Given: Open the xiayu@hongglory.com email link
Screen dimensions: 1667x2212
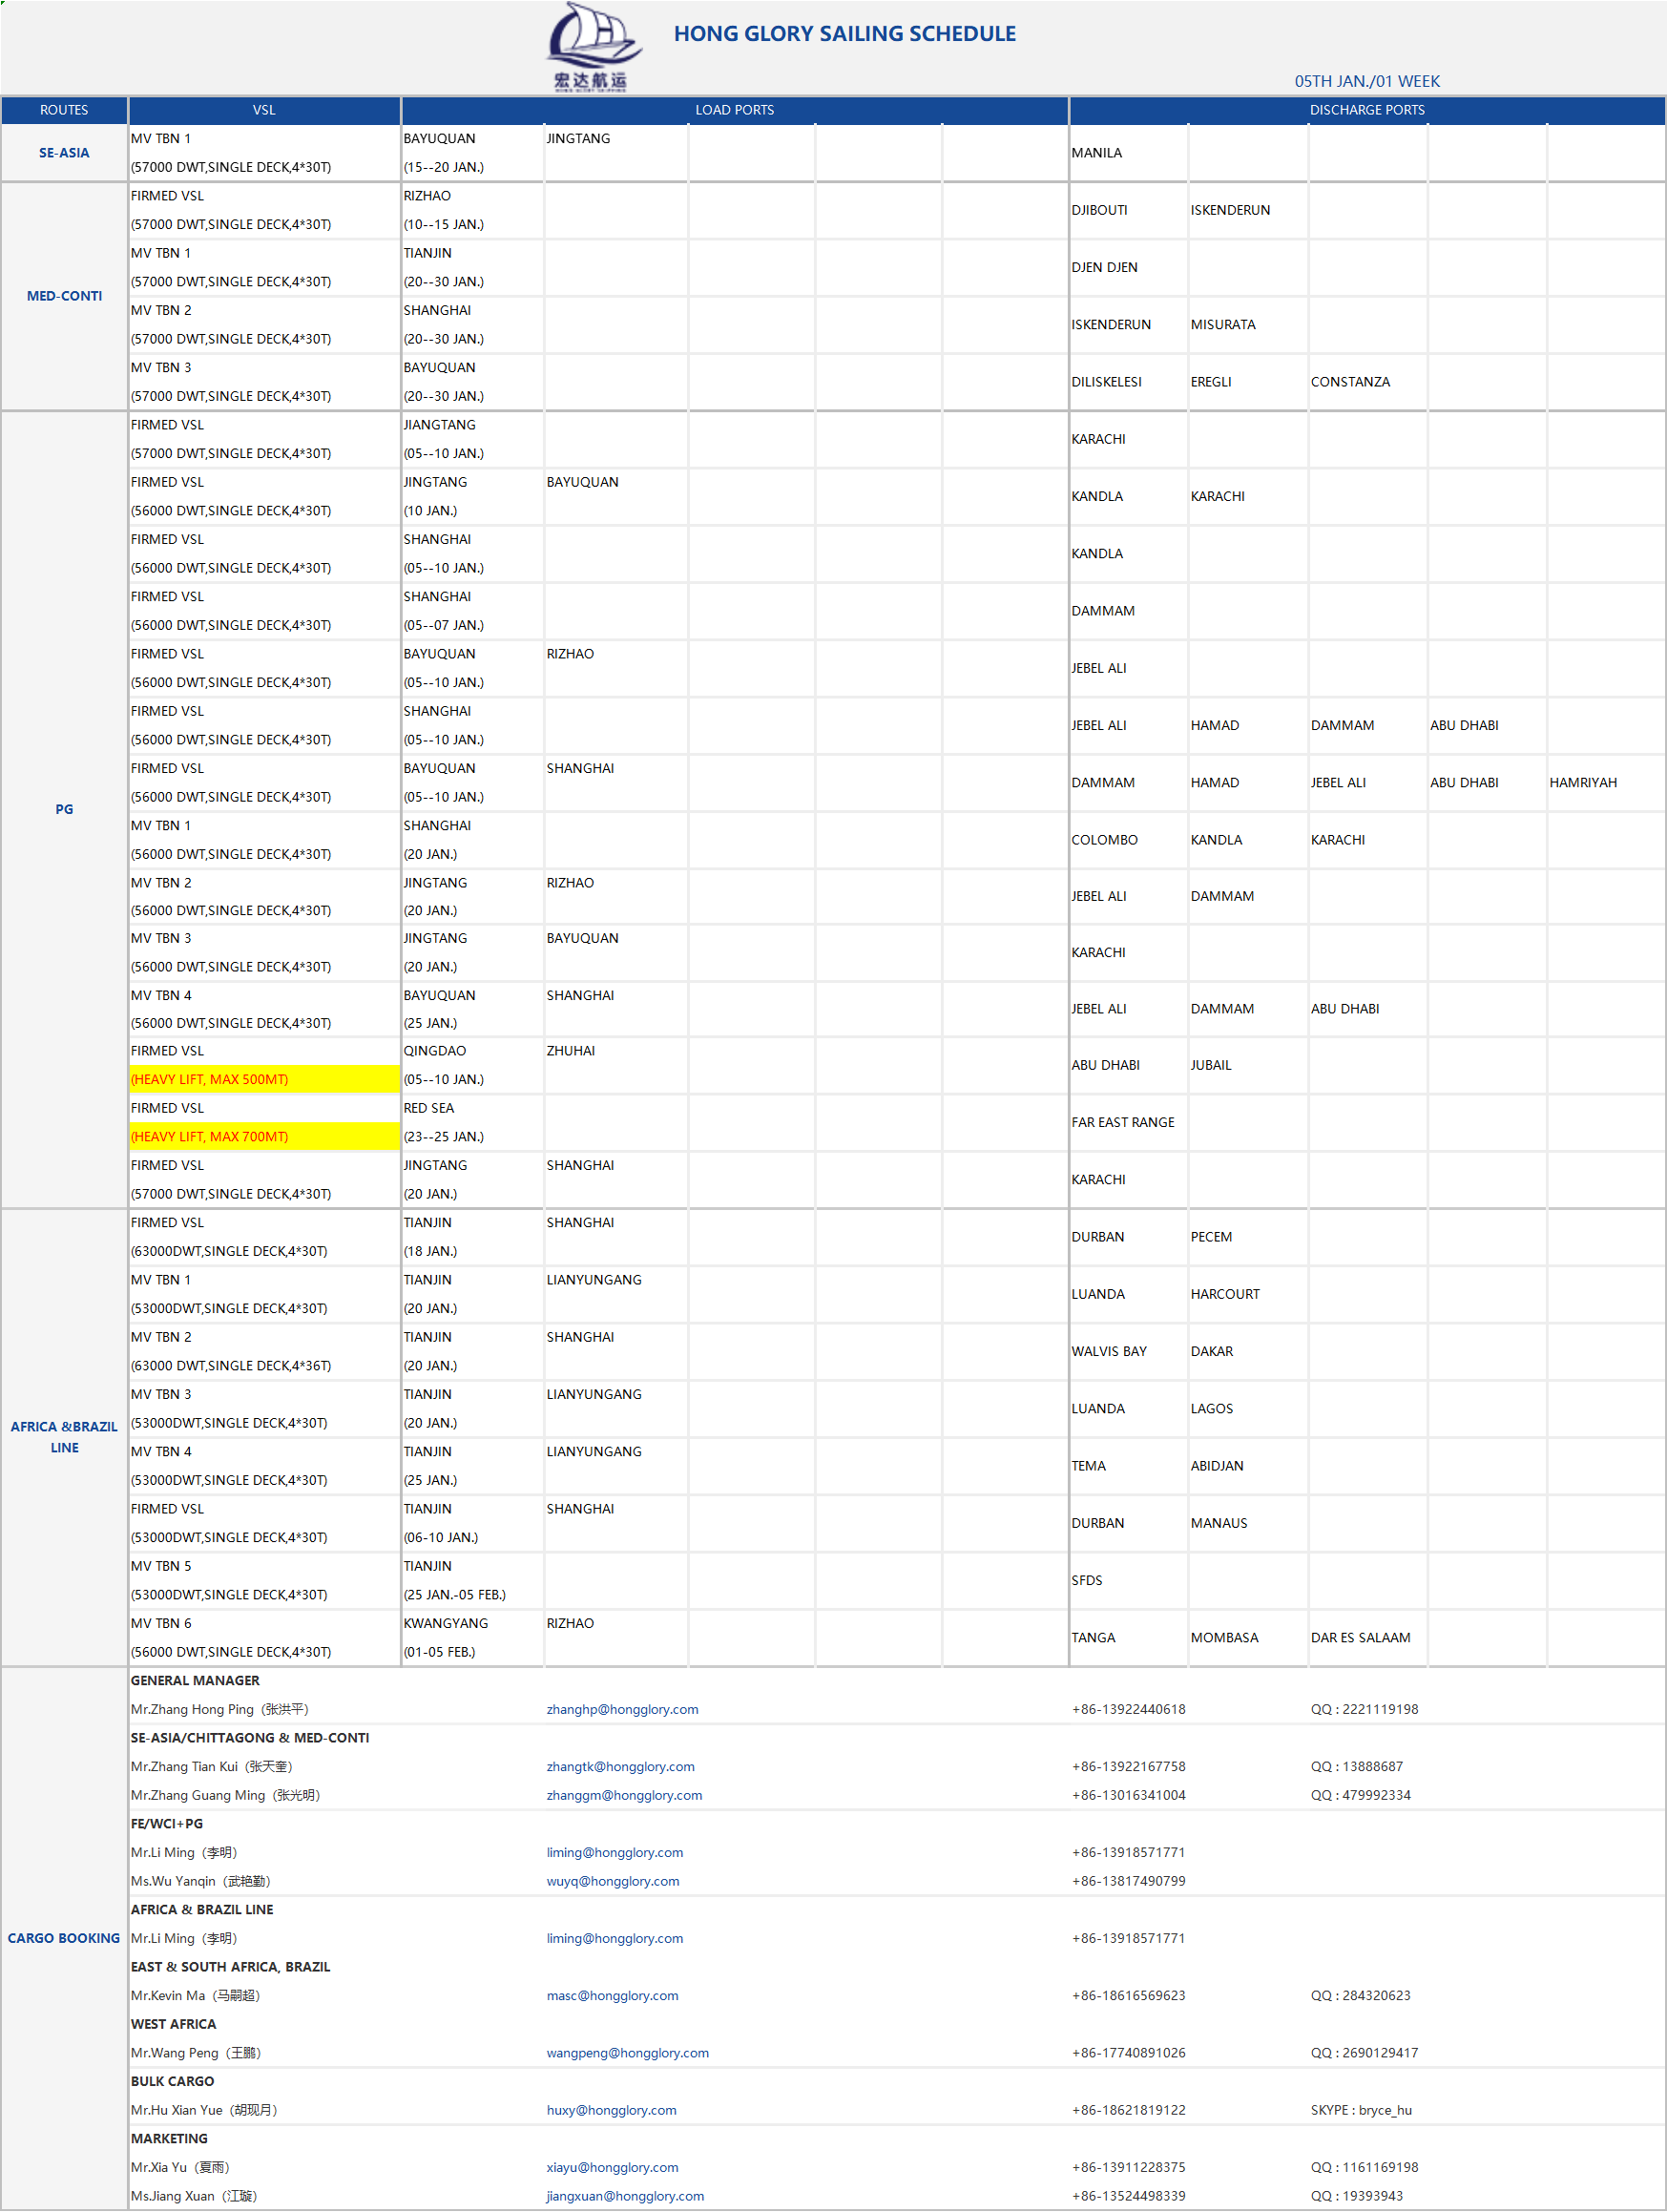Looking at the screenshot, I should pos(612,2167).
